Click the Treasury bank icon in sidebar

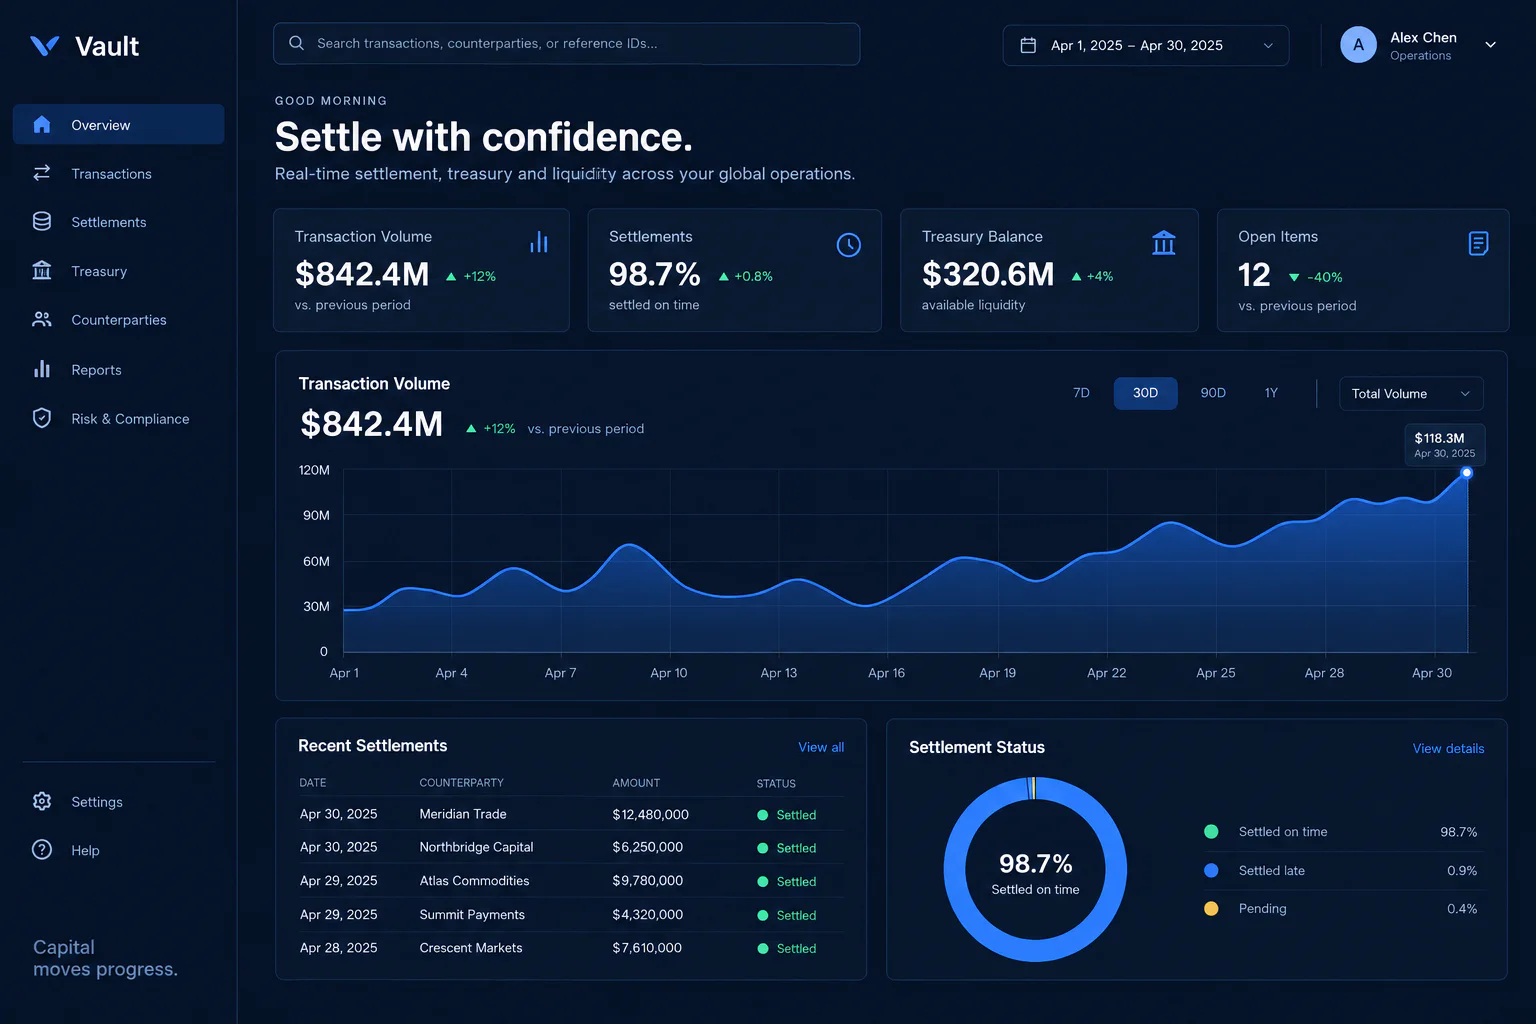tap(42, 271)
